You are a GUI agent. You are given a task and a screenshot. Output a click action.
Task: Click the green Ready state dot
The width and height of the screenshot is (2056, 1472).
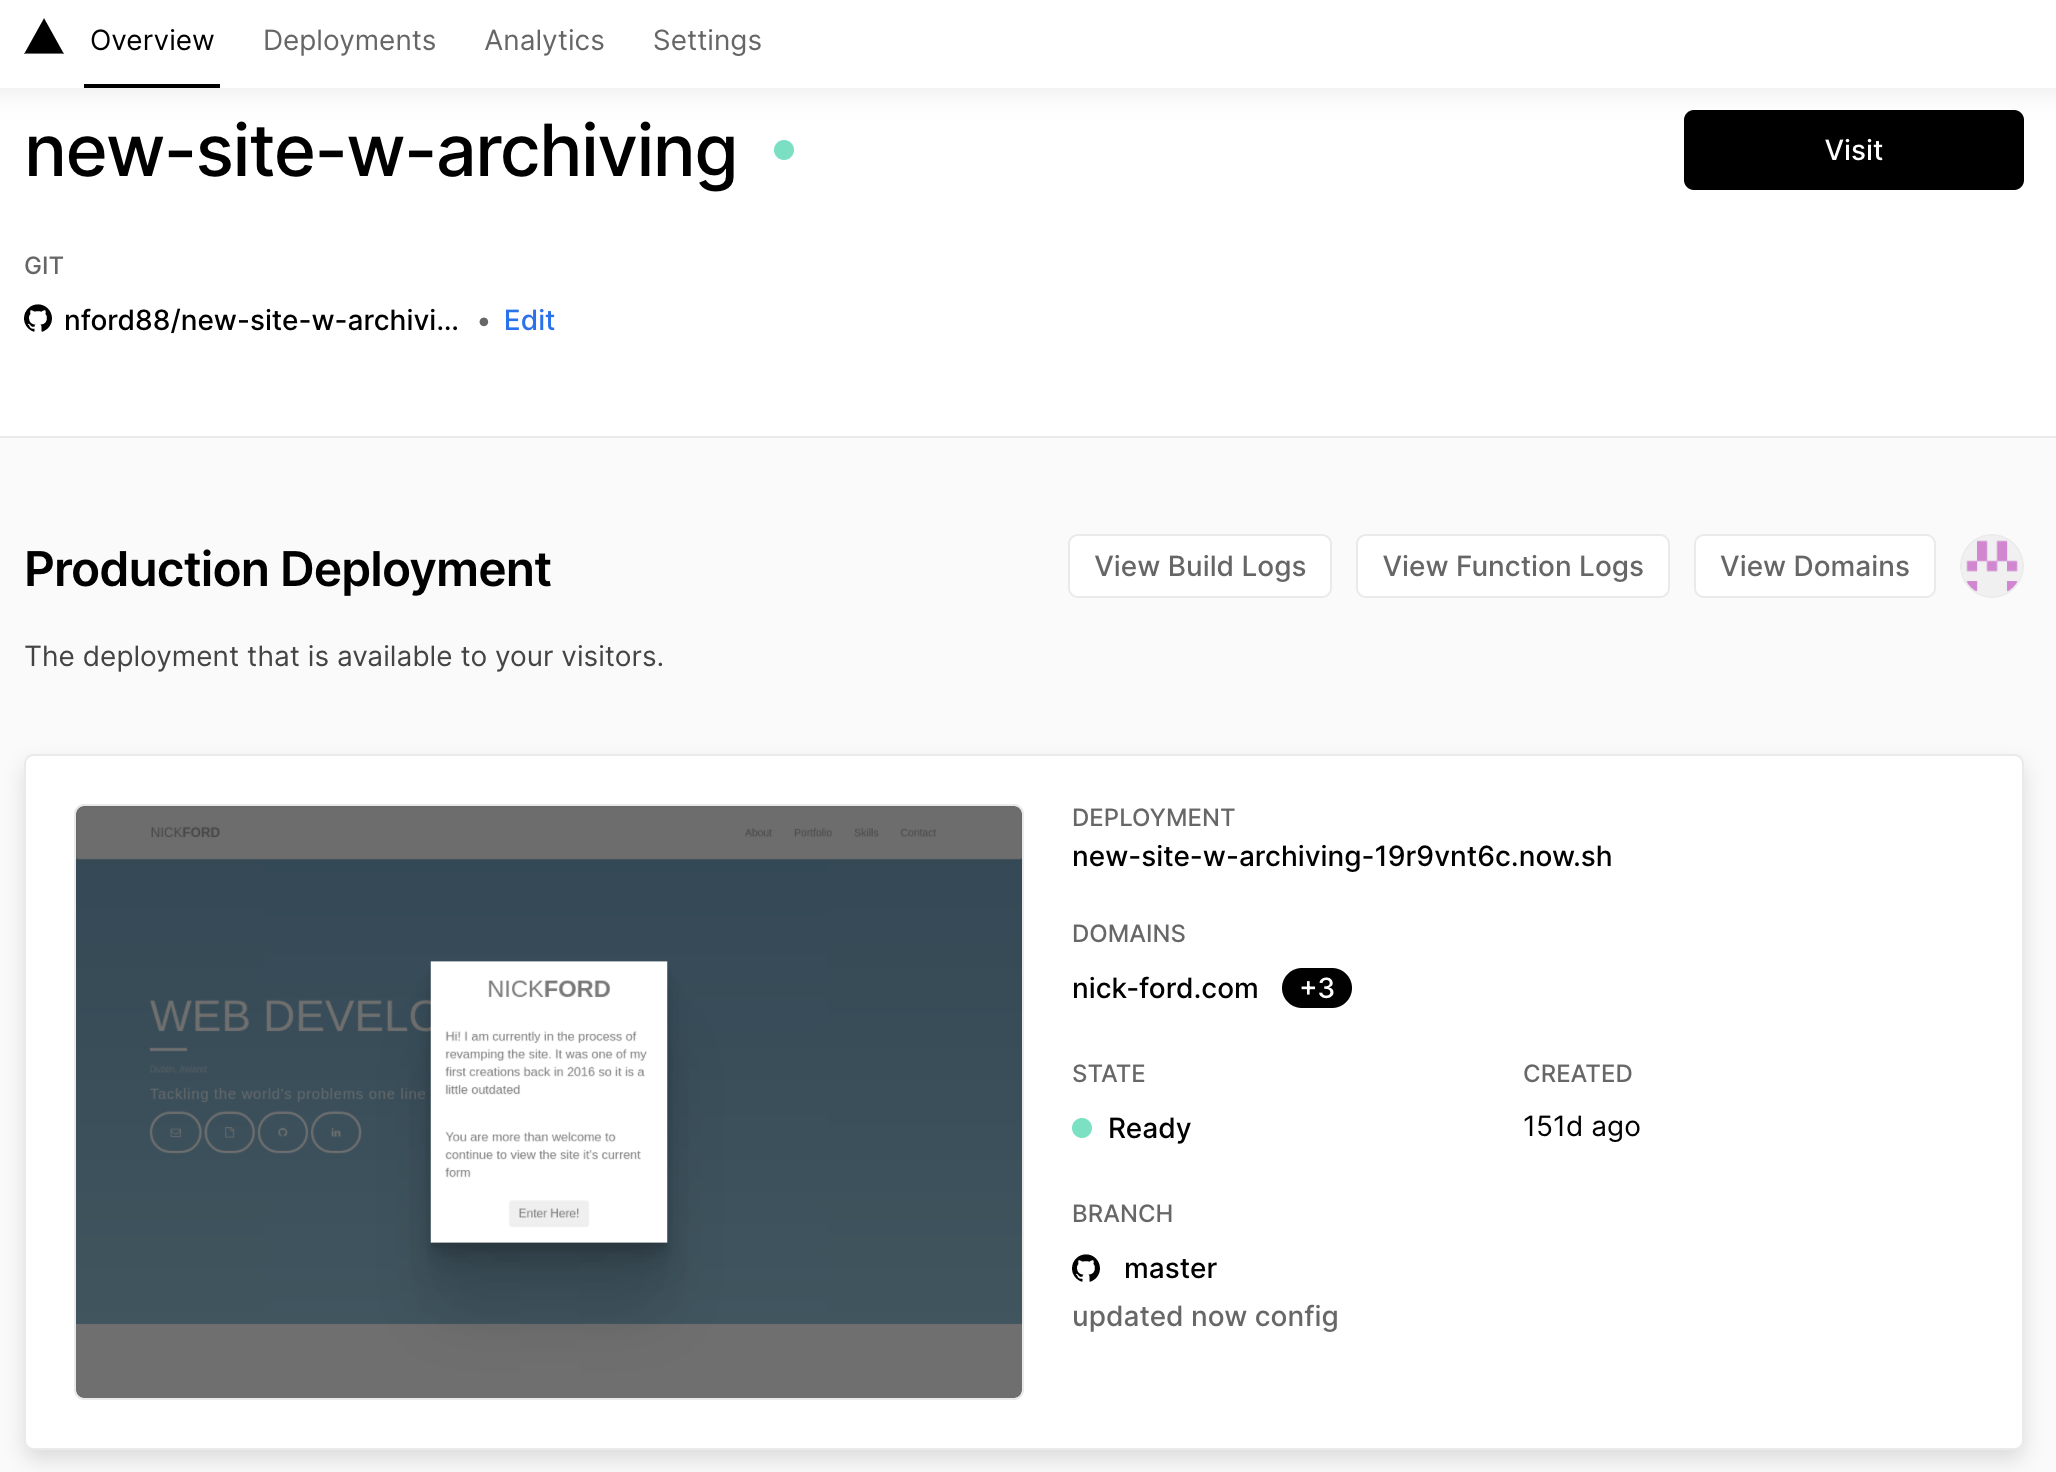tap(1082, 1128)
